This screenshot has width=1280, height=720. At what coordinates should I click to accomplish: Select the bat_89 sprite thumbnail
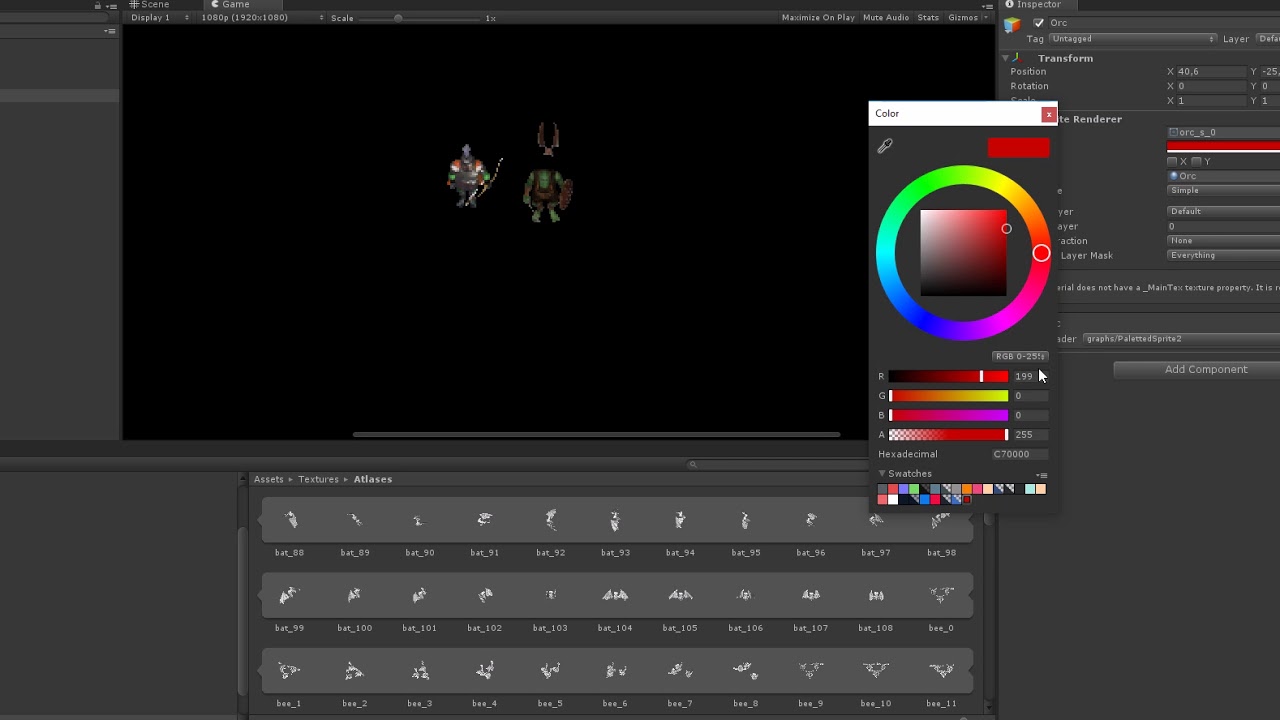point(354,520)
